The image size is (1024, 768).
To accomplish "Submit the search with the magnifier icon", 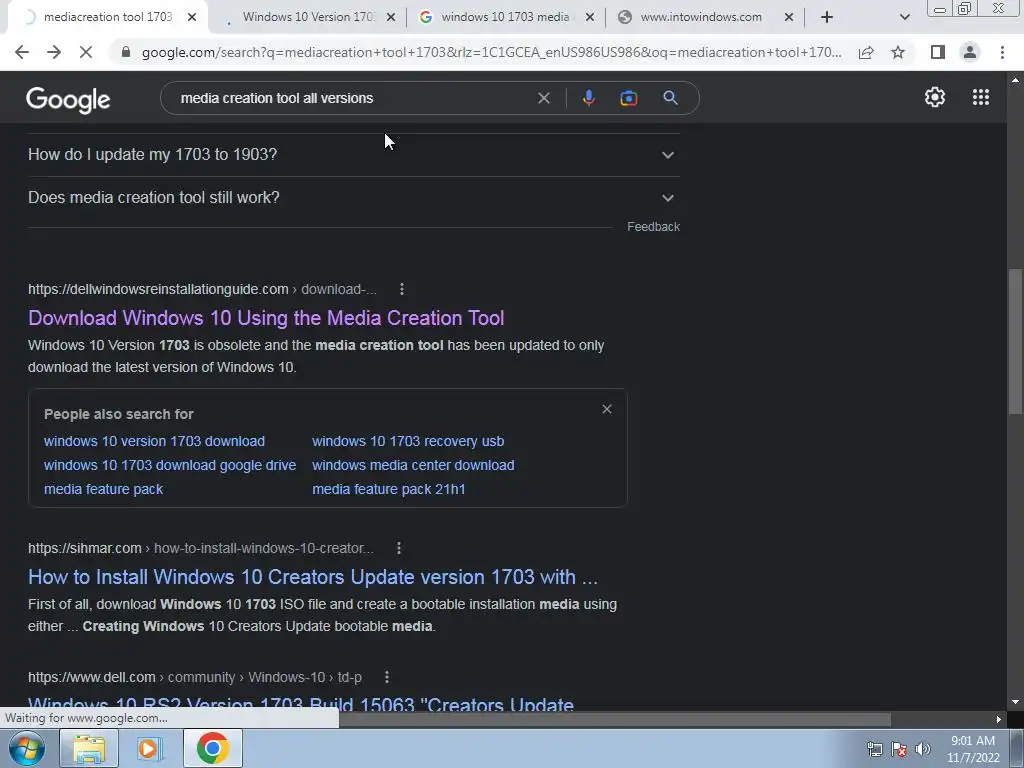I will click(x=670, y=98).
